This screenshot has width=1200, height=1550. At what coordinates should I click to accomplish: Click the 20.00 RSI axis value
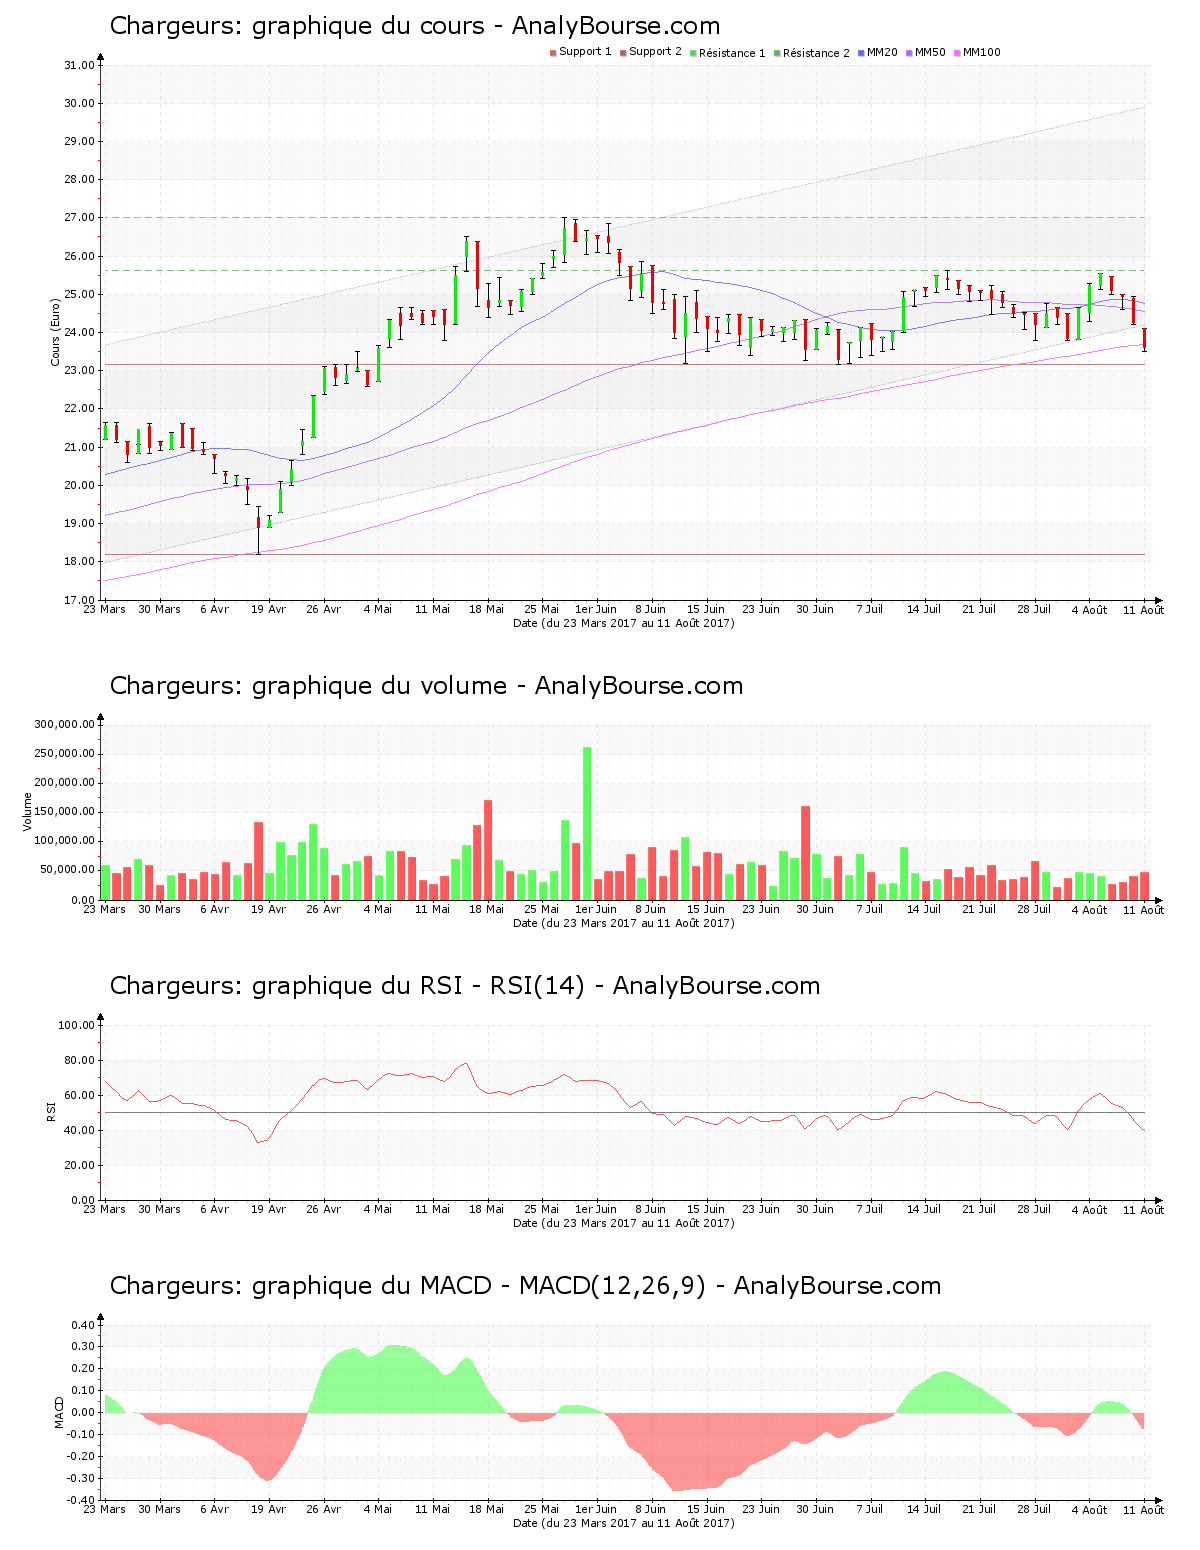click(x=79, y=1165)
